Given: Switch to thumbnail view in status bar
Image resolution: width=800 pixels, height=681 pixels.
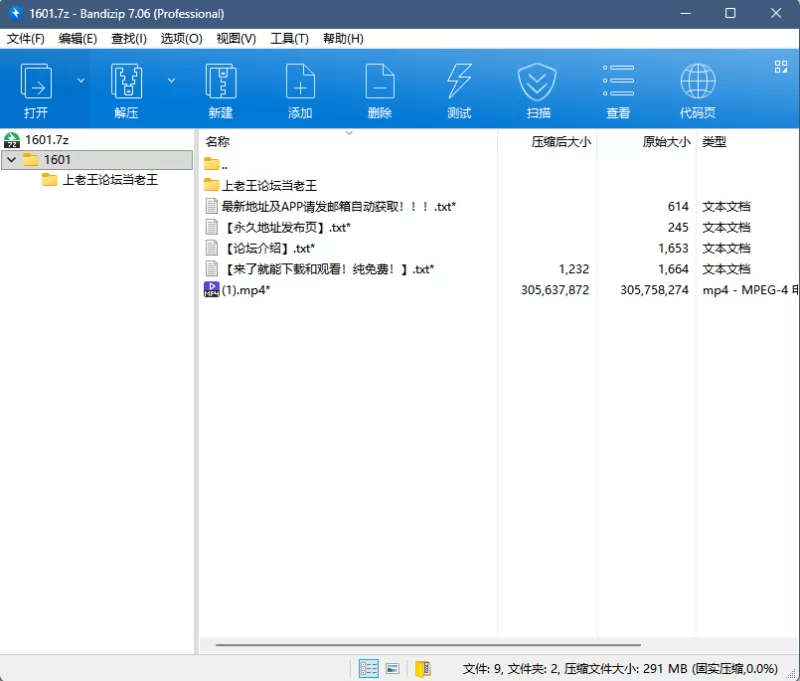Looking at the screenshot, I should click(393, 668).
